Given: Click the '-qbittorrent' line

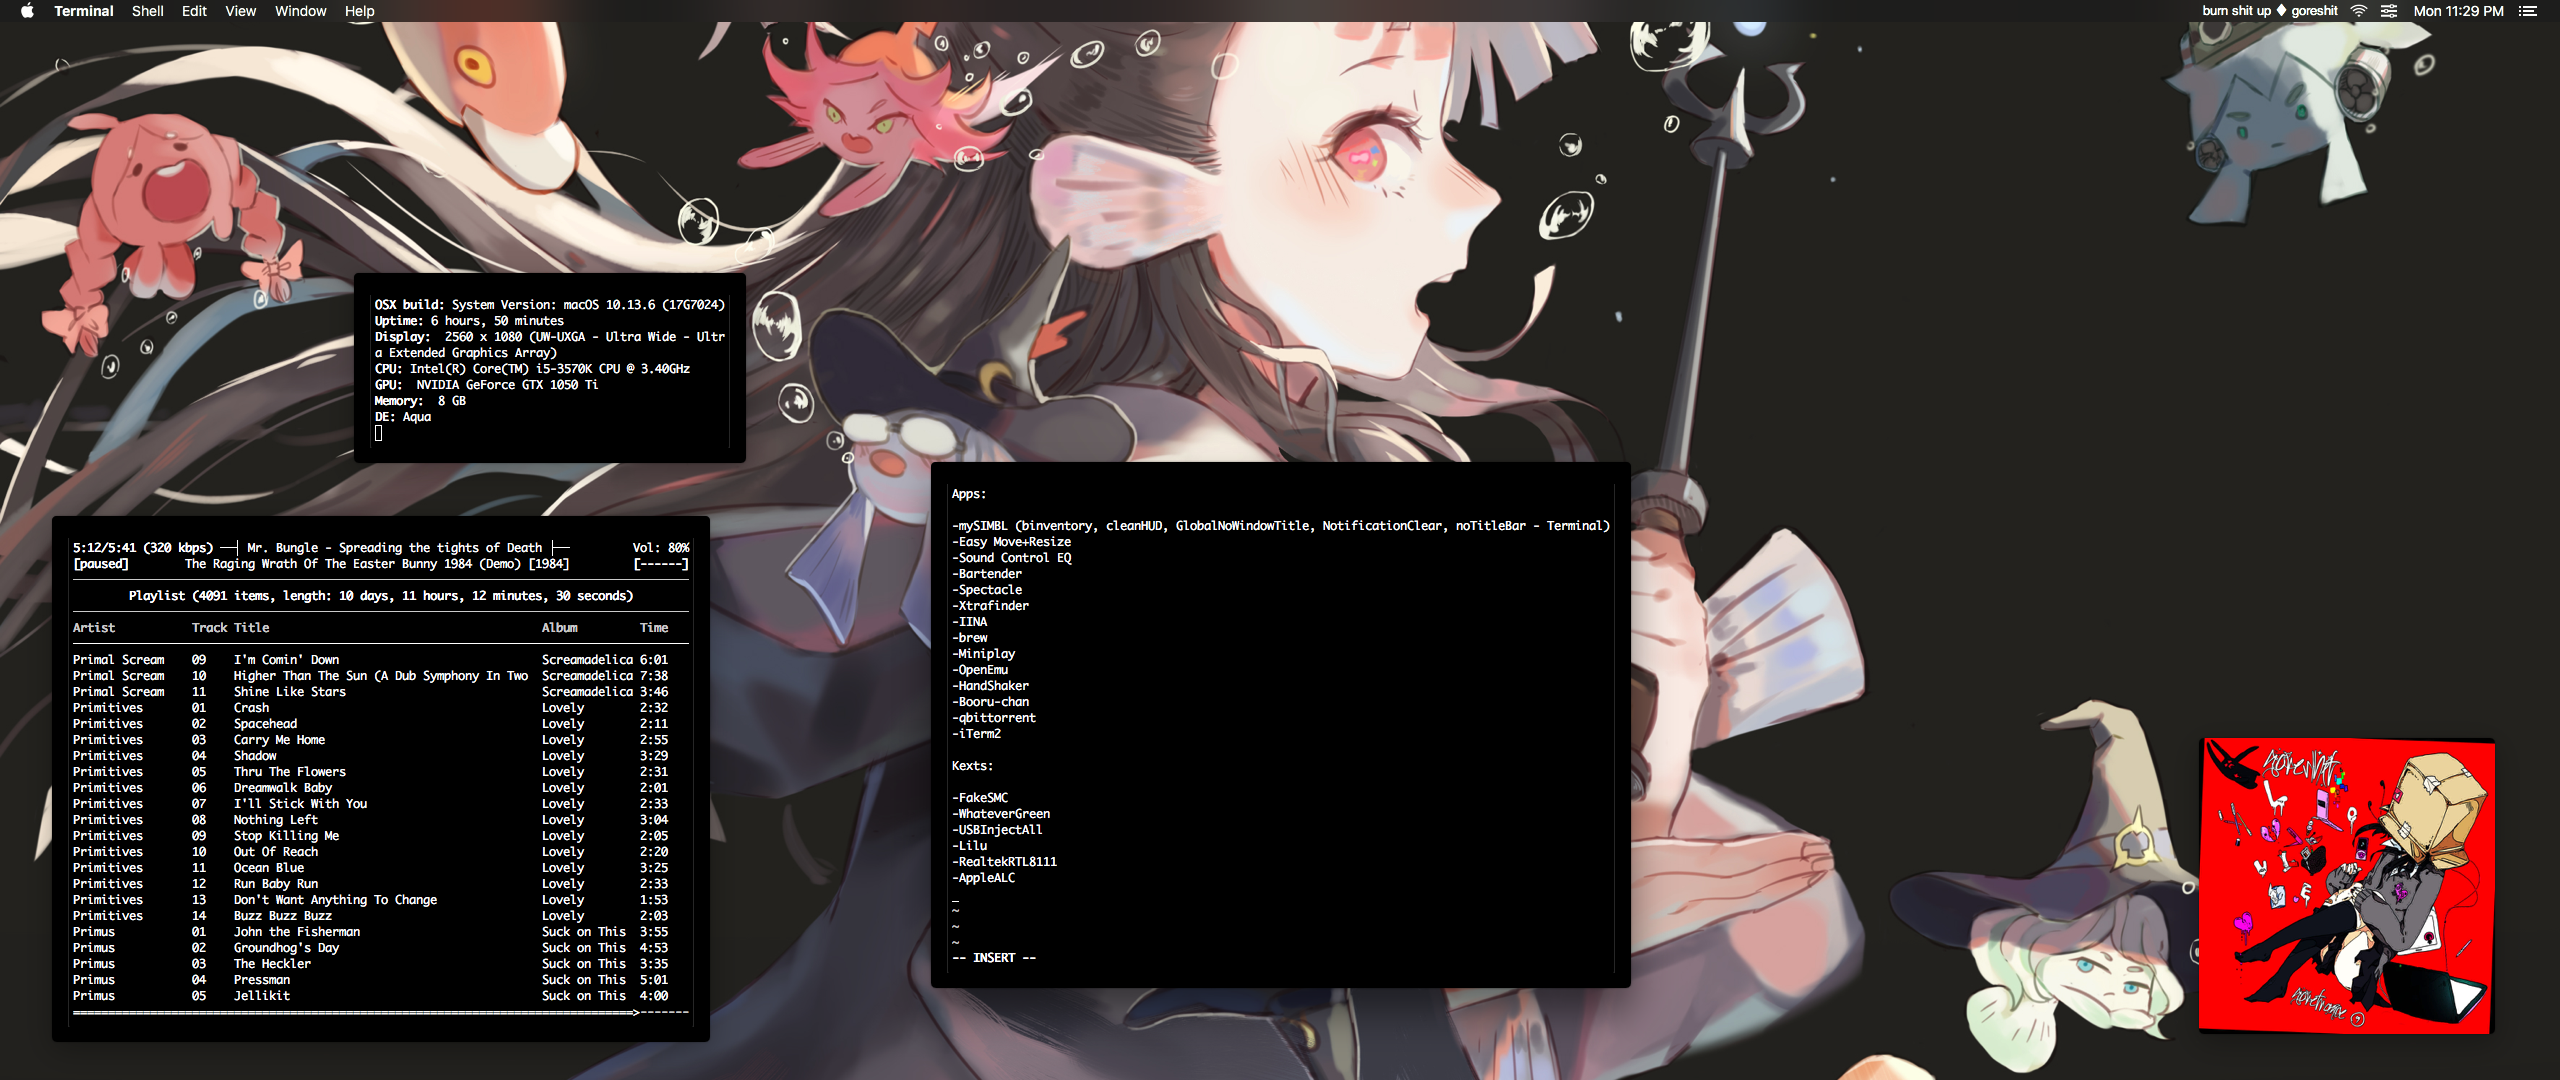Looking at the screenshot, I should pos(994,718).
